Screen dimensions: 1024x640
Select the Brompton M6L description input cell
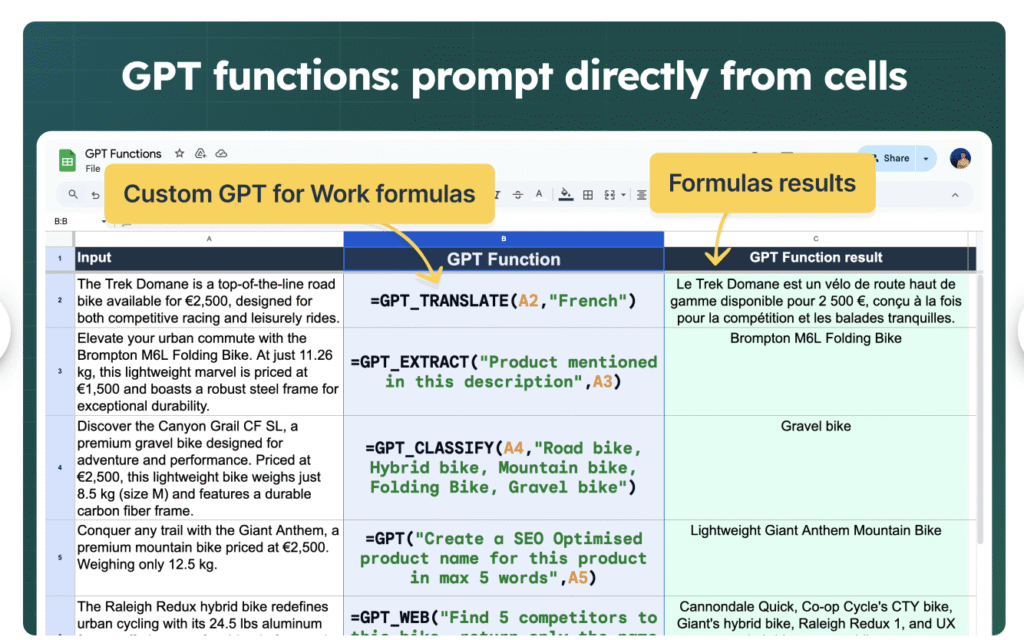click(209, 372)
